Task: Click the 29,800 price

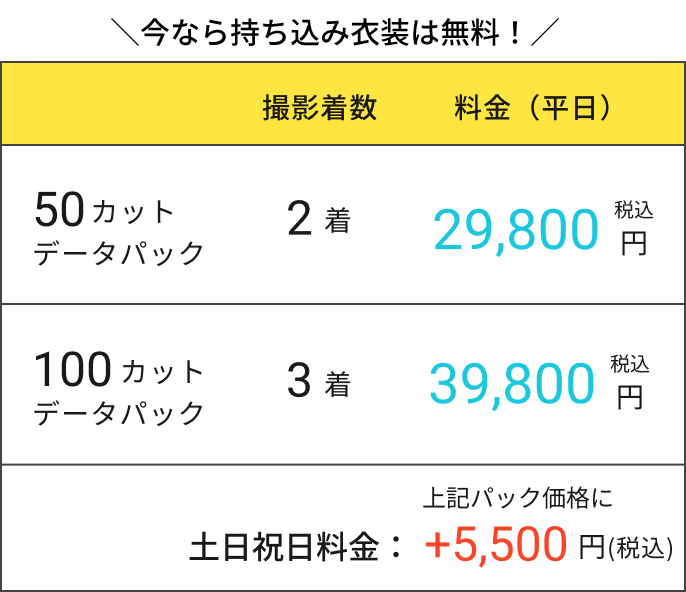Action: (515, 231)
